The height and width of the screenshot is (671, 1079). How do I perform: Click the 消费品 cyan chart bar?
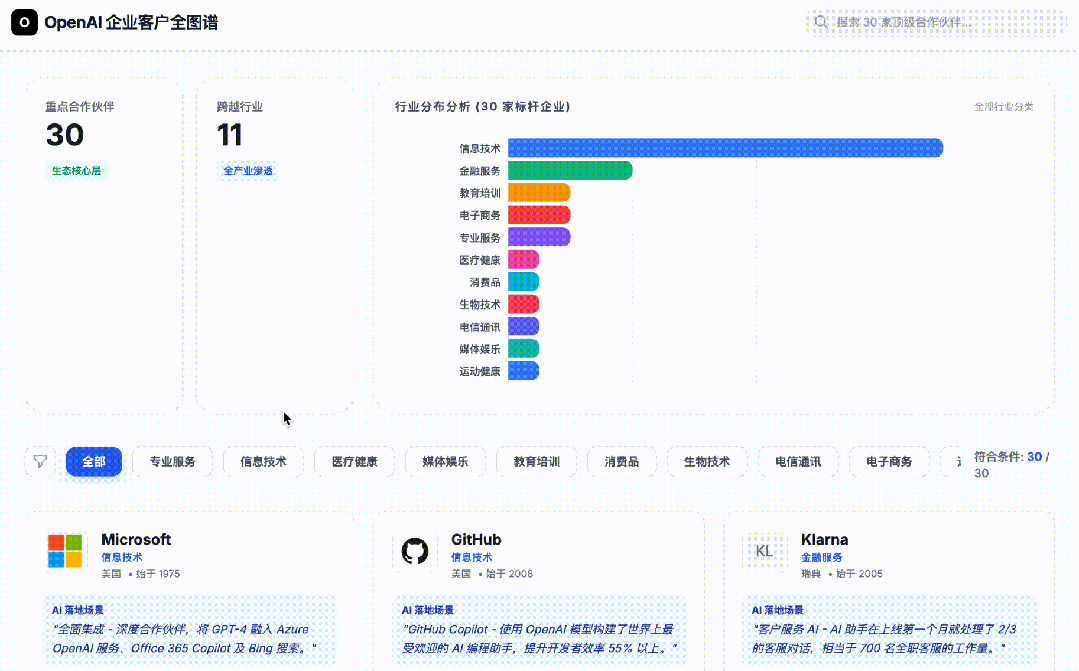pos(524,282)
